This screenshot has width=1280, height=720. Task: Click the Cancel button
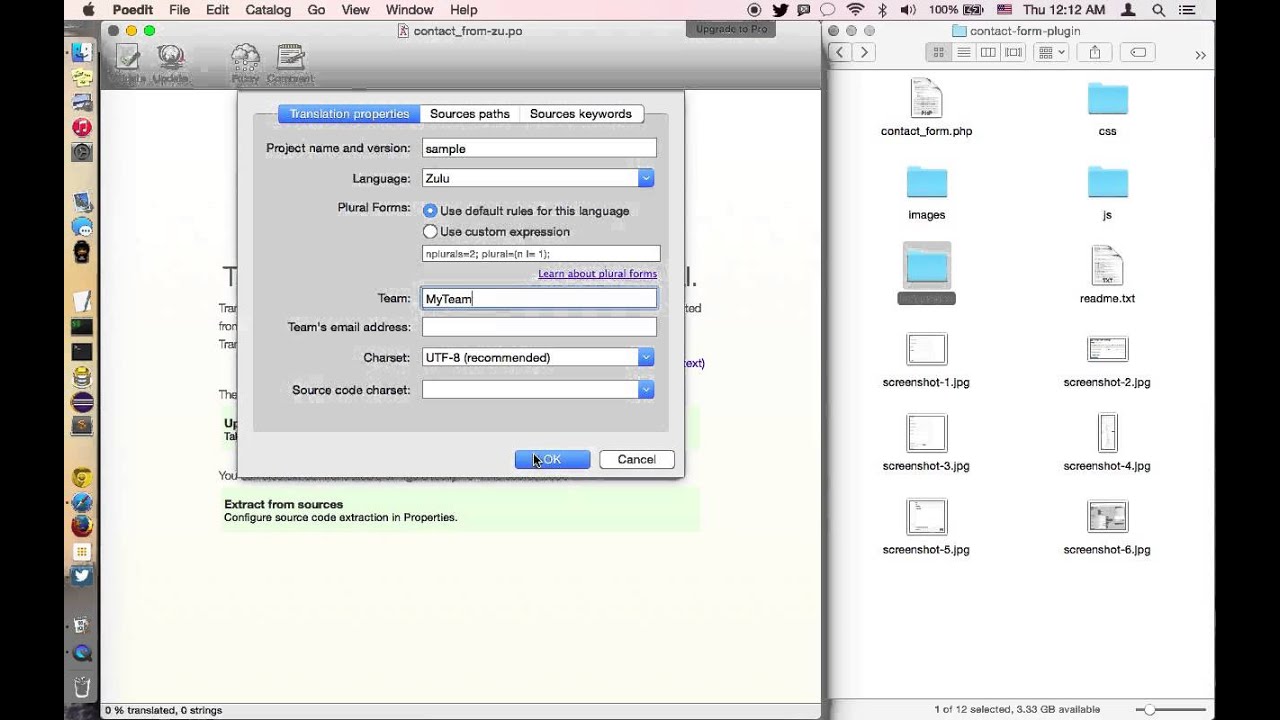637,459
